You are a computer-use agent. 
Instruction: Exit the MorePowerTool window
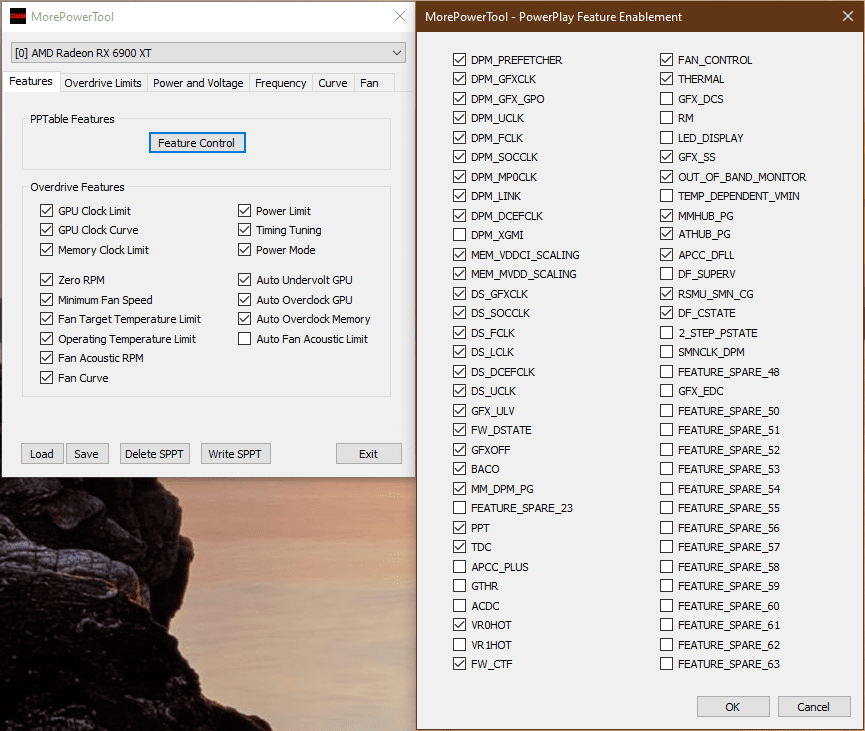[369, 454]
